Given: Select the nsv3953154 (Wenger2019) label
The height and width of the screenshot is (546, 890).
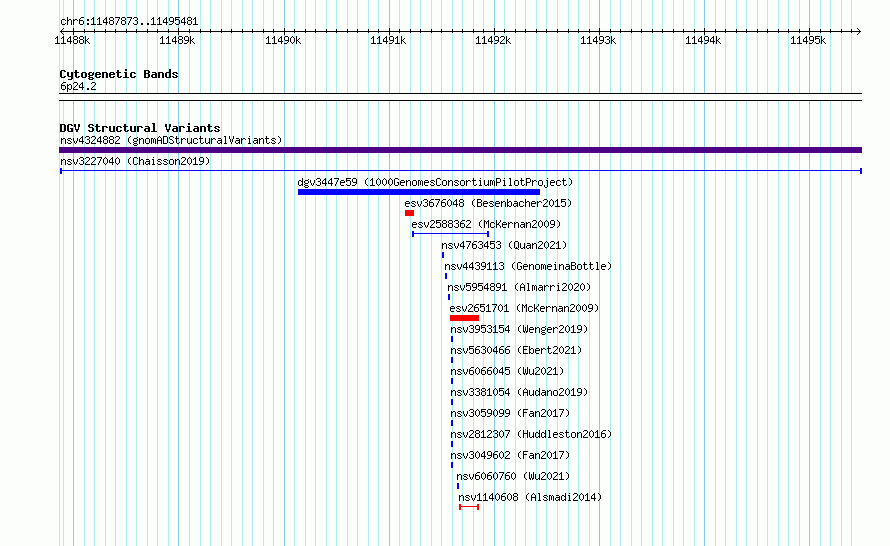Looking at the screenshot, I should [x=519, y=329].
